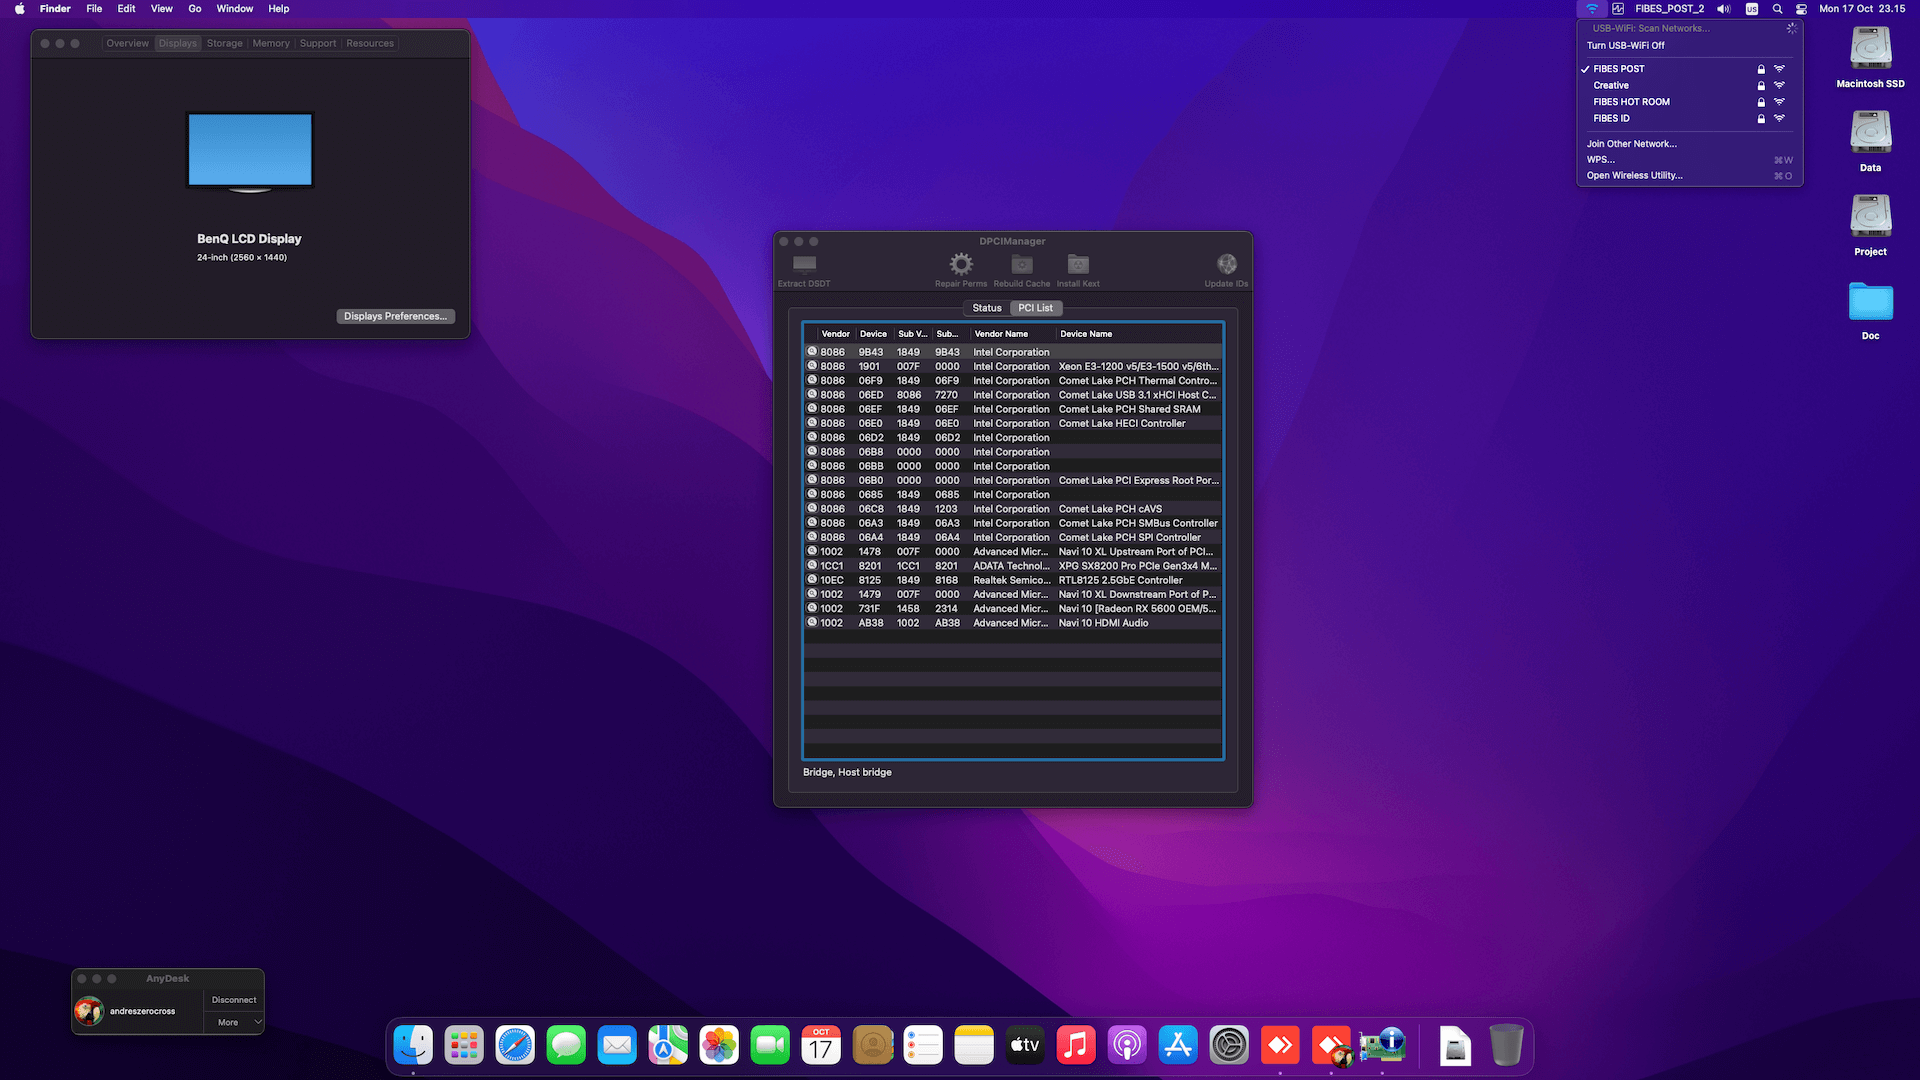Sort the PCI list by Vendor column

[x=836, y=334]
